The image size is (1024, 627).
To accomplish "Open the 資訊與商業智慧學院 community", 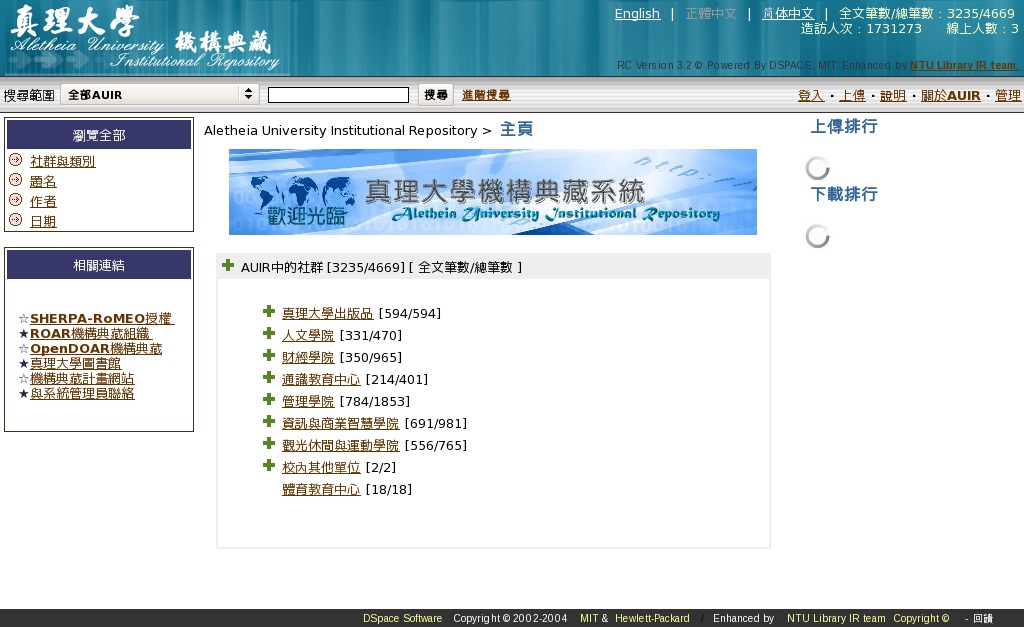I will click(x=340, y=423).
